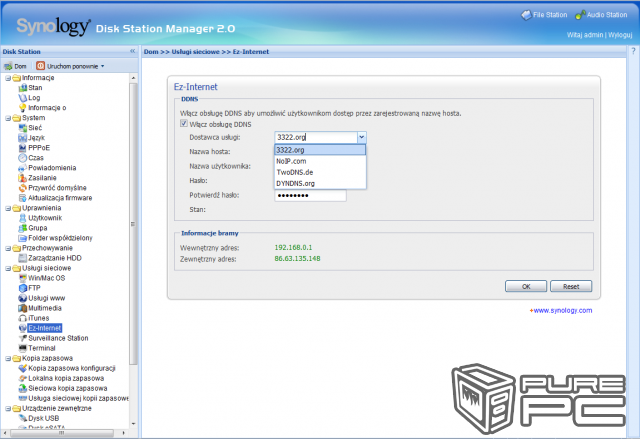Click the Dom home toolbar button
This screenshot has height=439, width=640.
[x=16, y=66]
